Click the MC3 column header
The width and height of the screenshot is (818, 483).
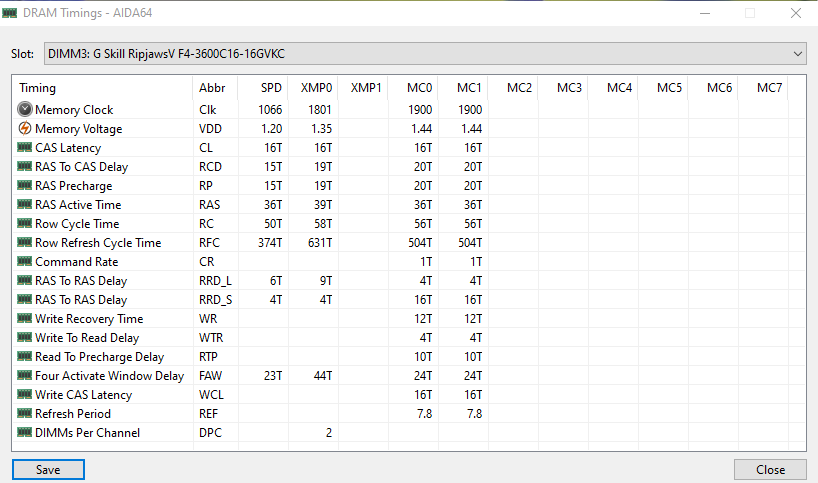point(563,88)
